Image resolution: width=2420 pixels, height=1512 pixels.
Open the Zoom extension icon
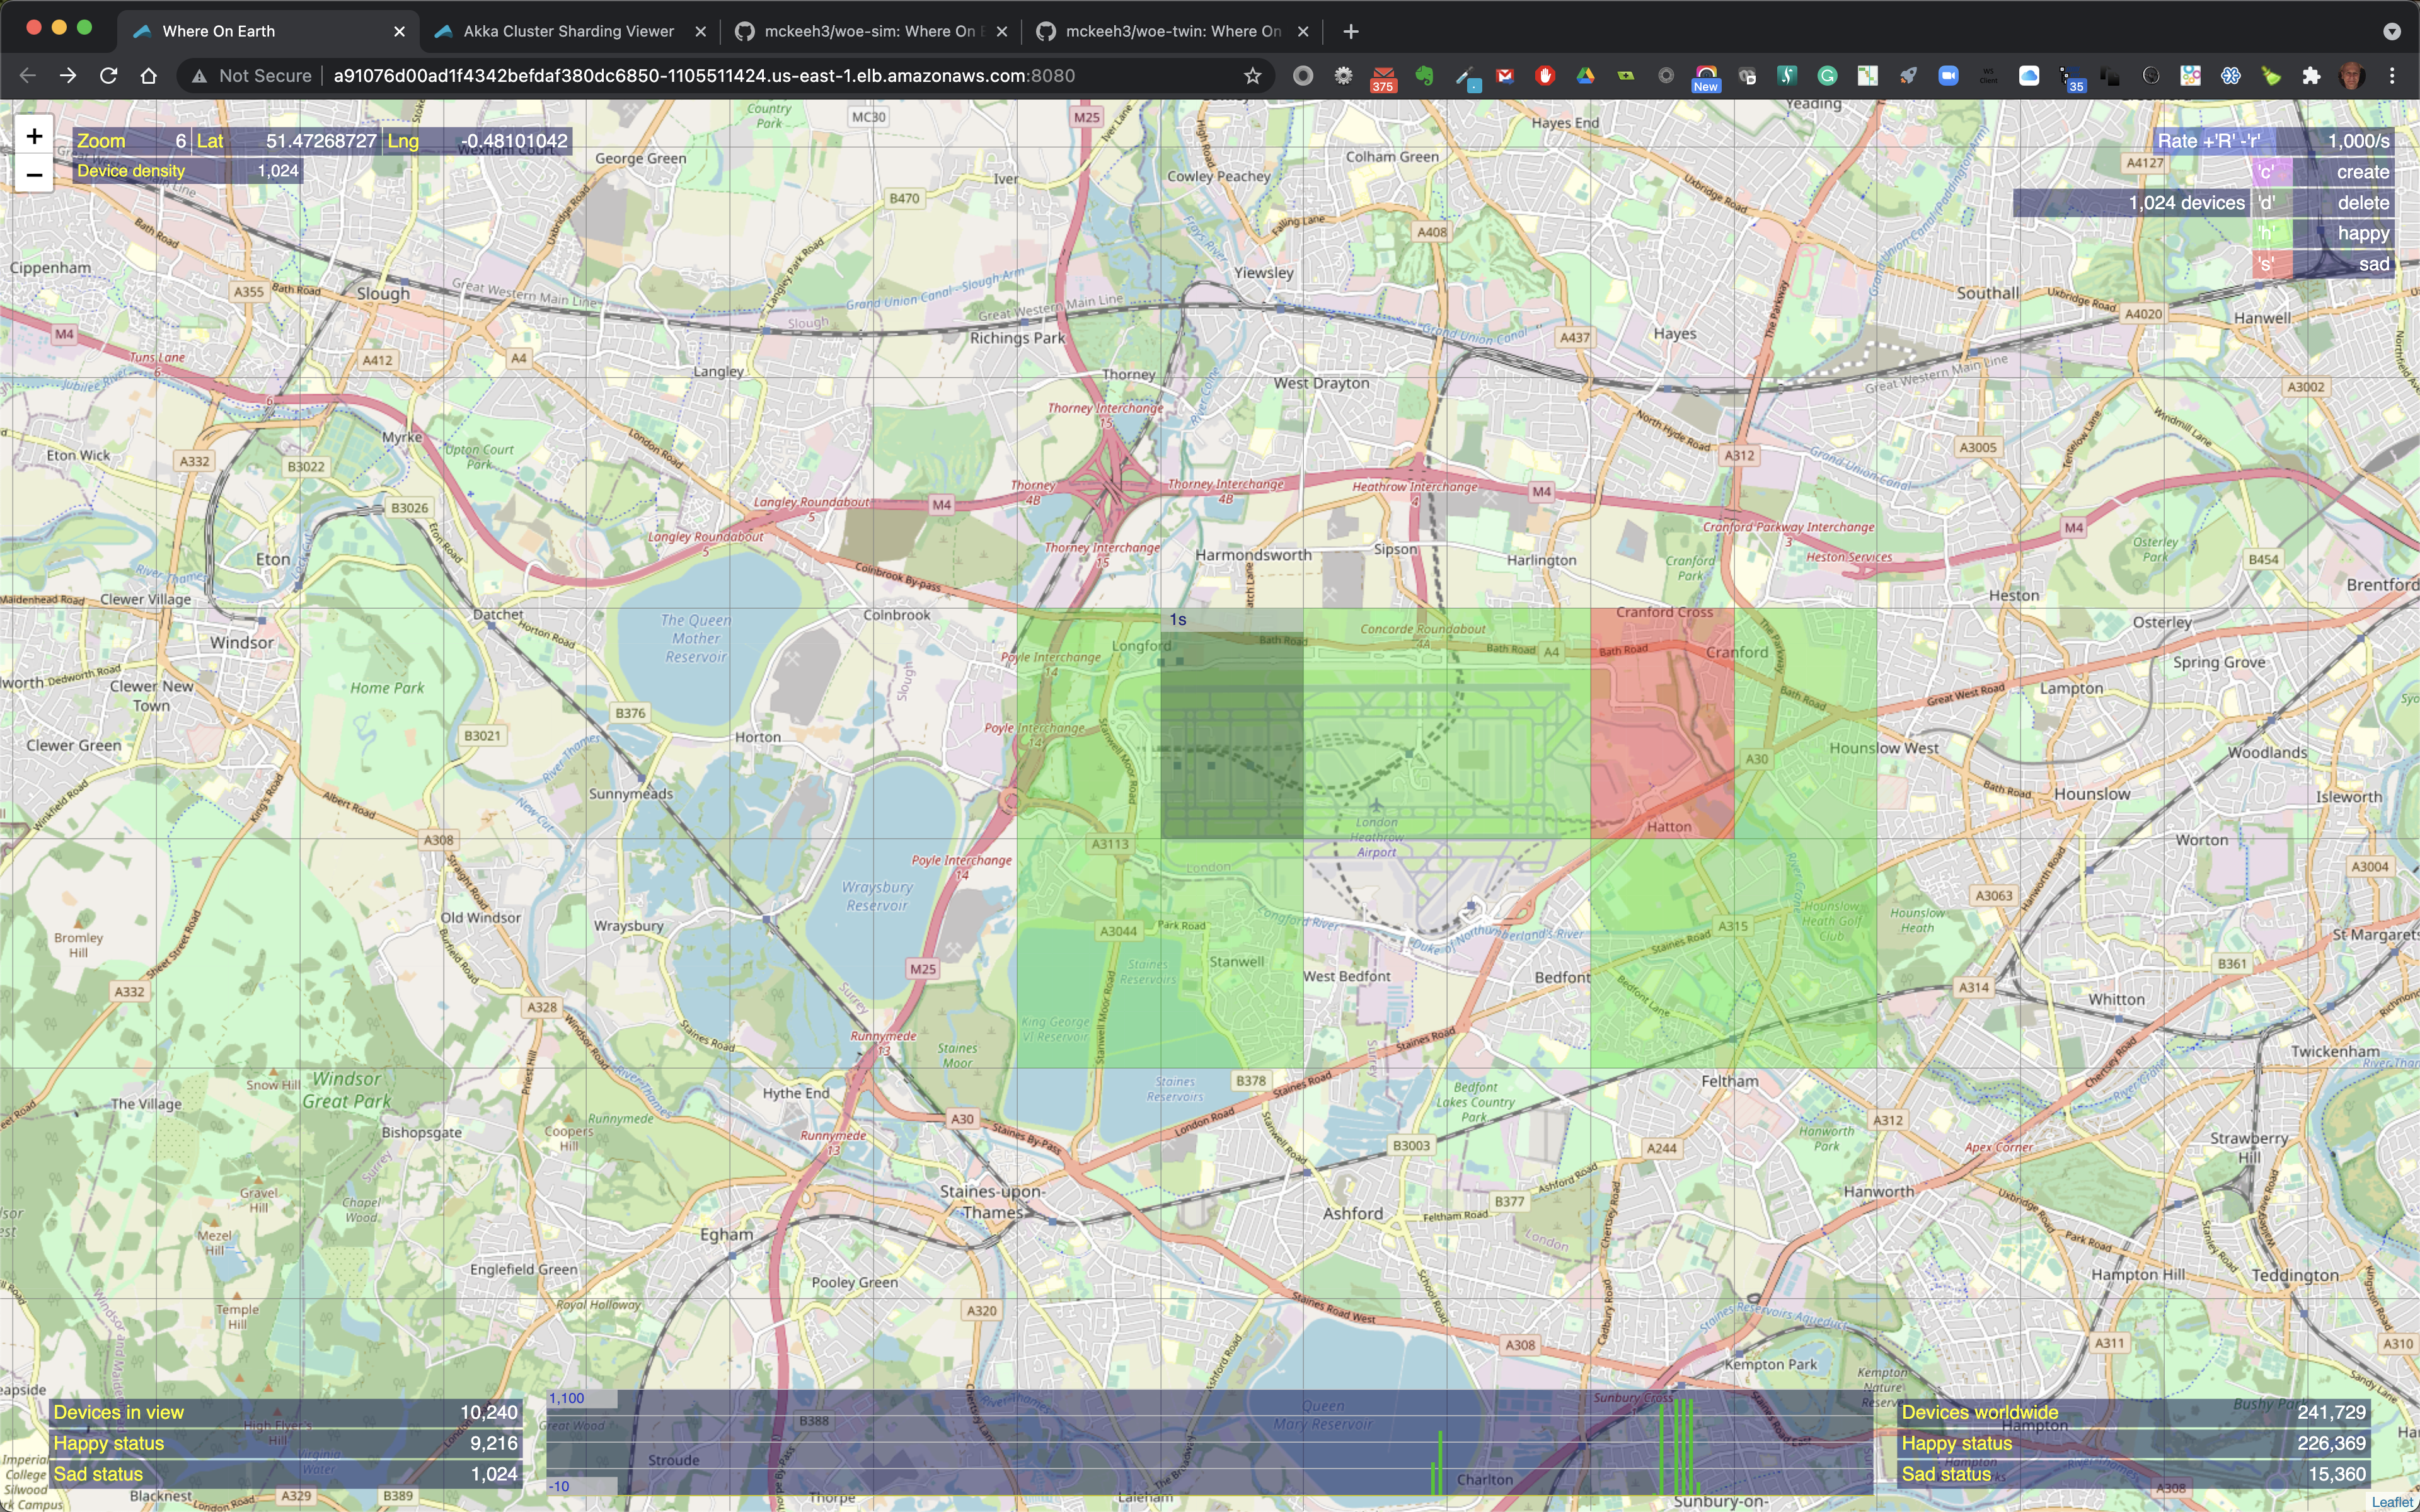(1948, 76)
